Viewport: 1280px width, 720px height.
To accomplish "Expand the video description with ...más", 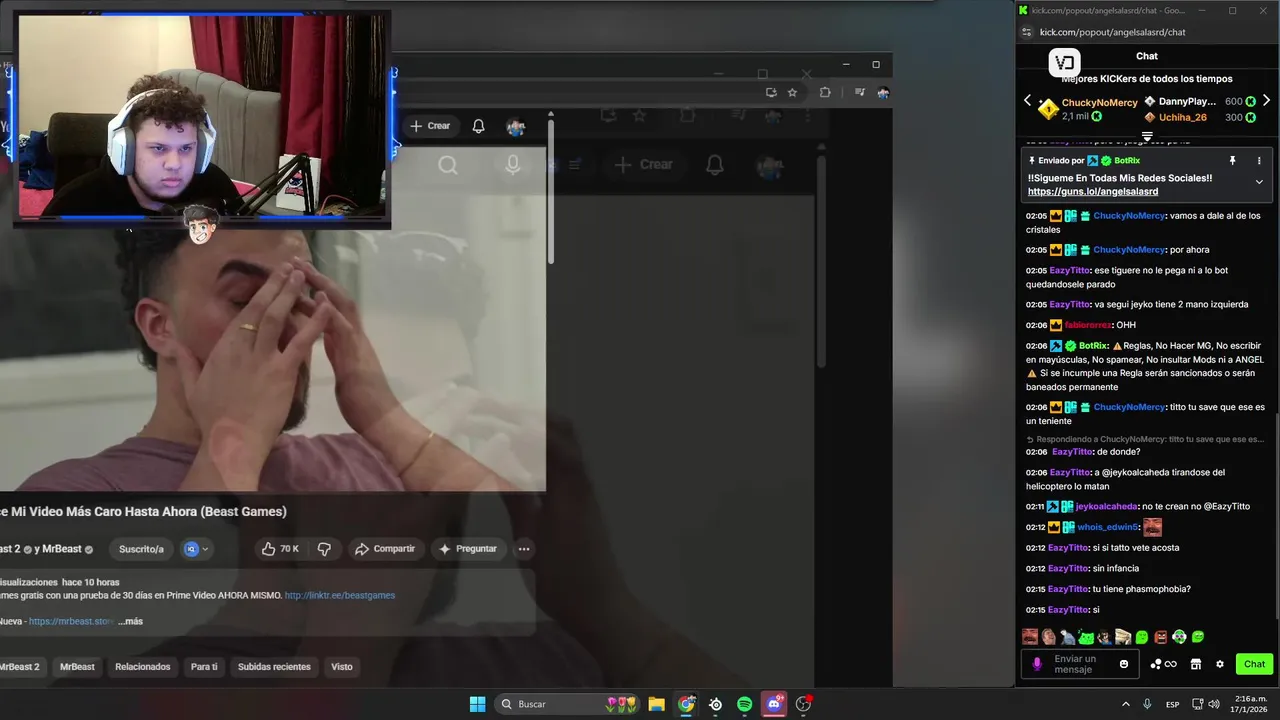I will click(130, 621).
